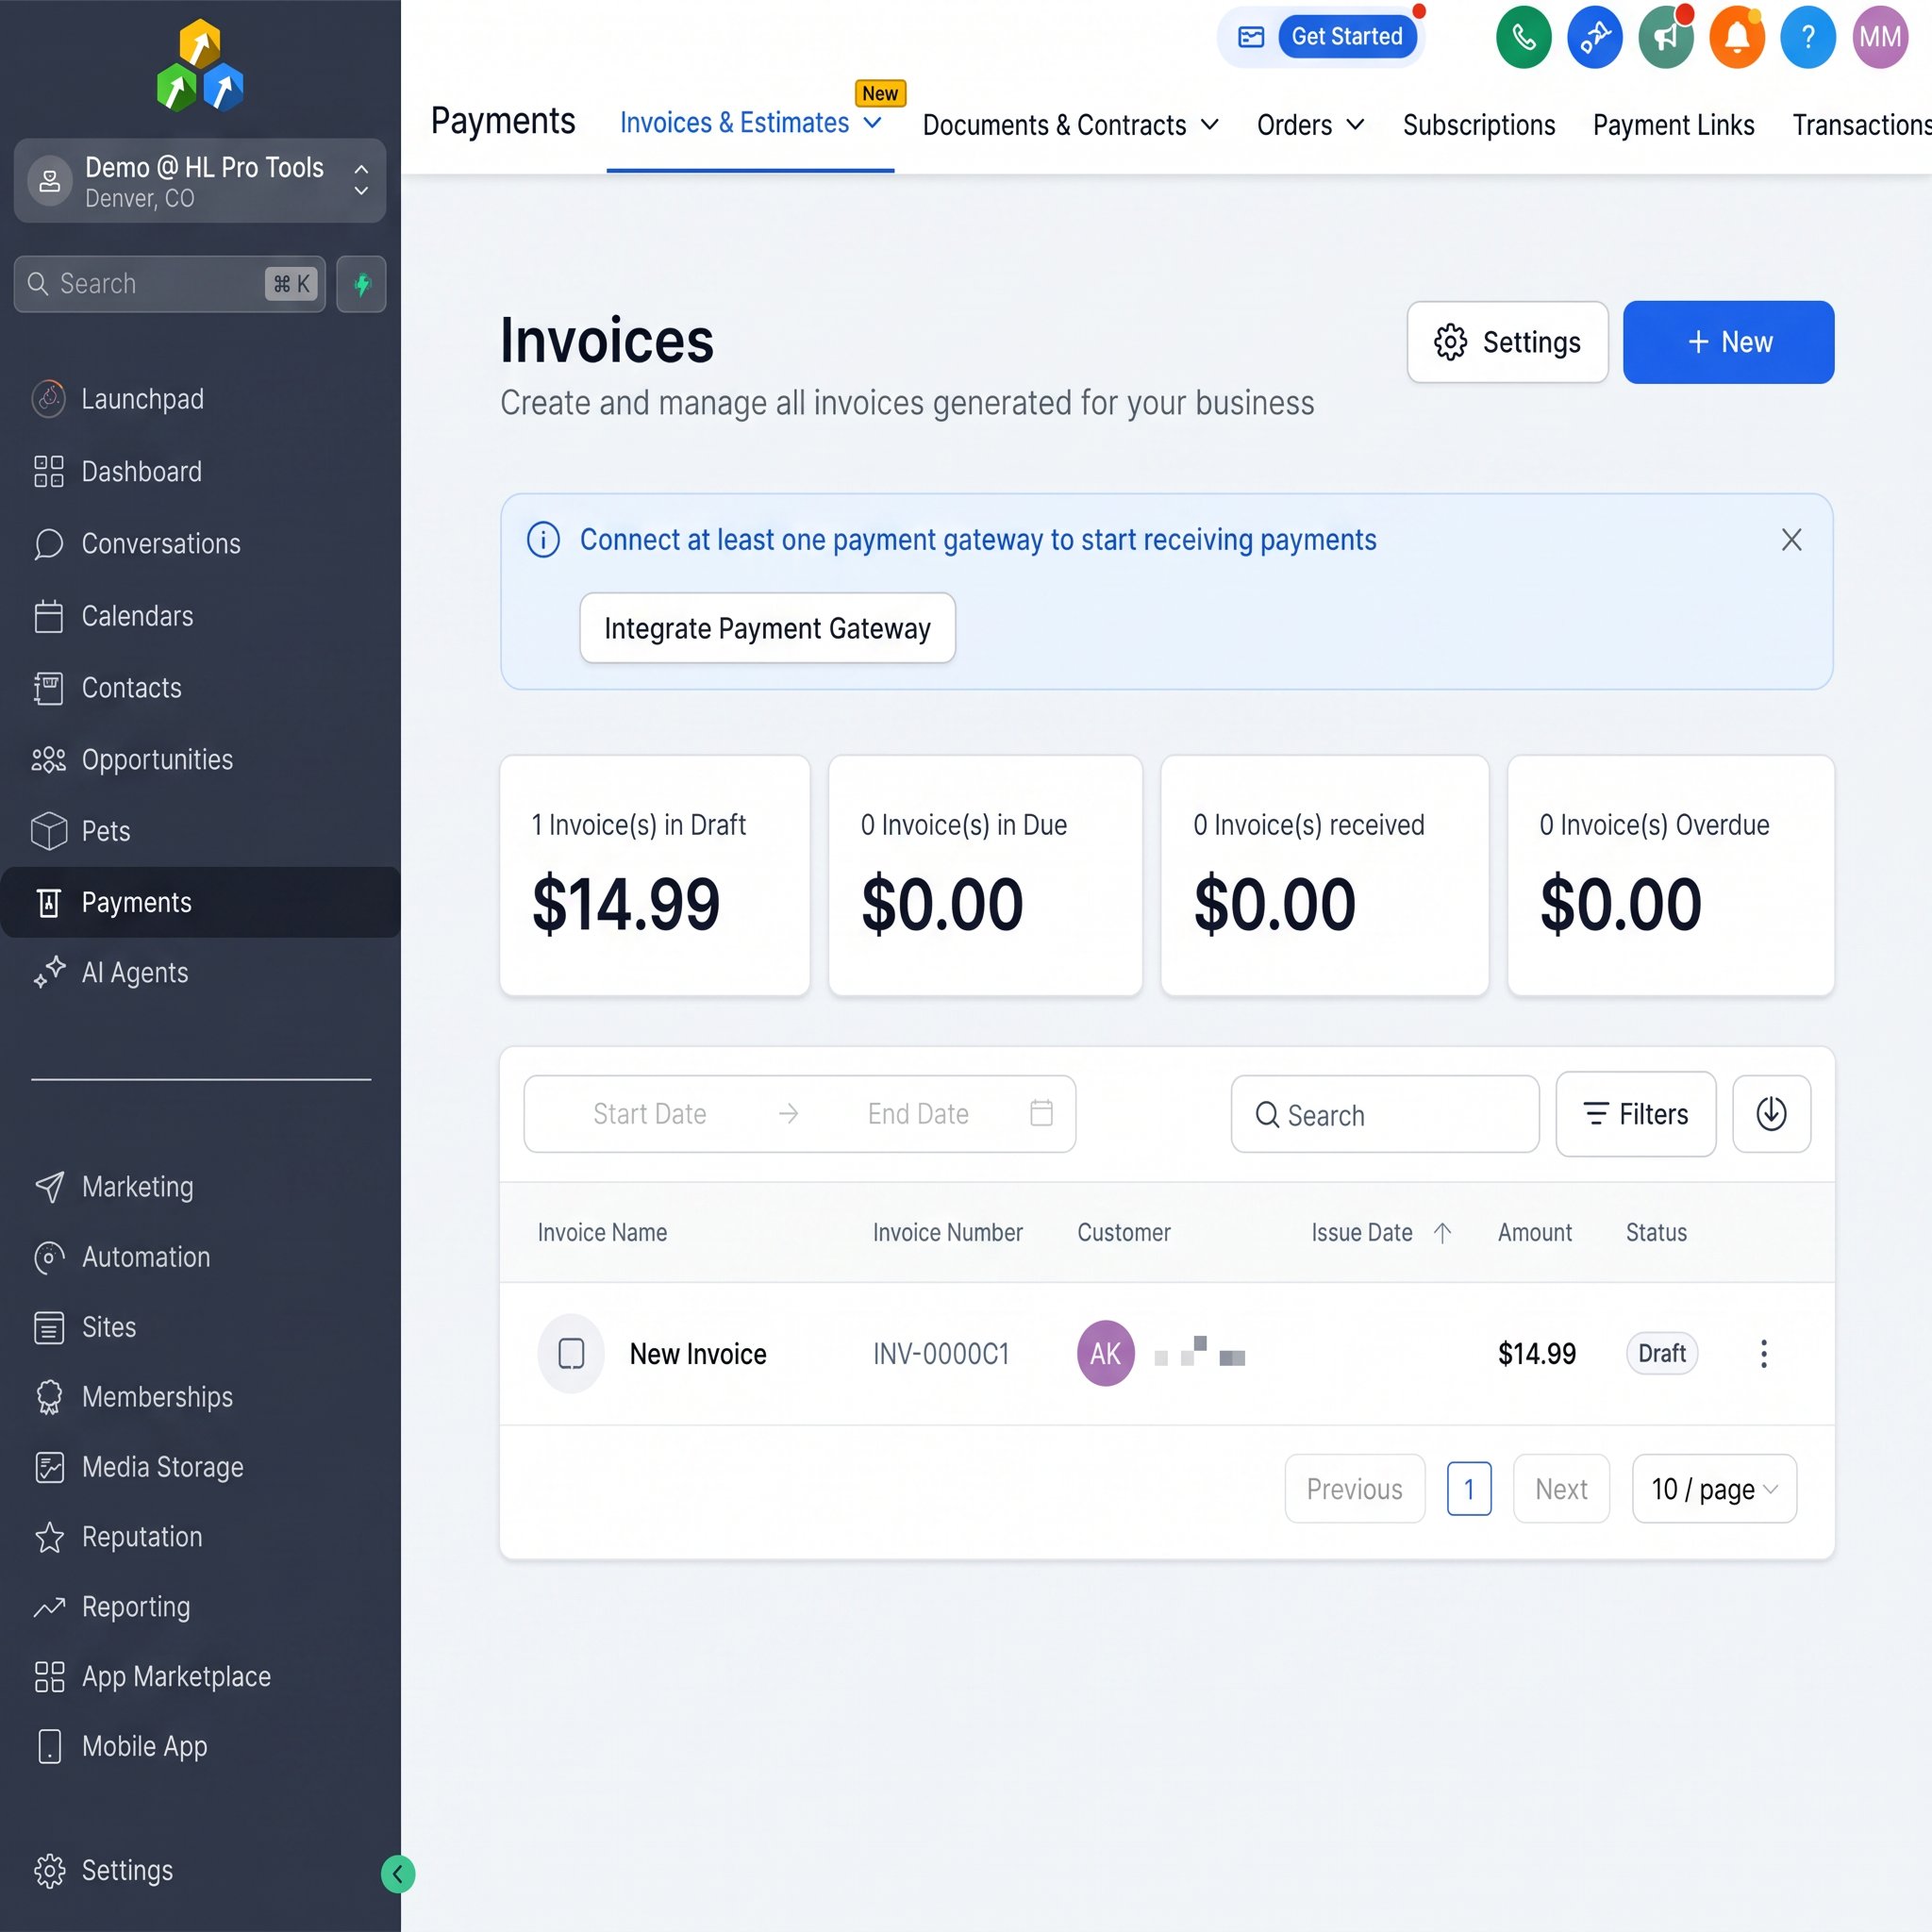Open sidebar Settings at bottom
This screenshot has width=1932, height=1932.
(x=103, y=1870)
